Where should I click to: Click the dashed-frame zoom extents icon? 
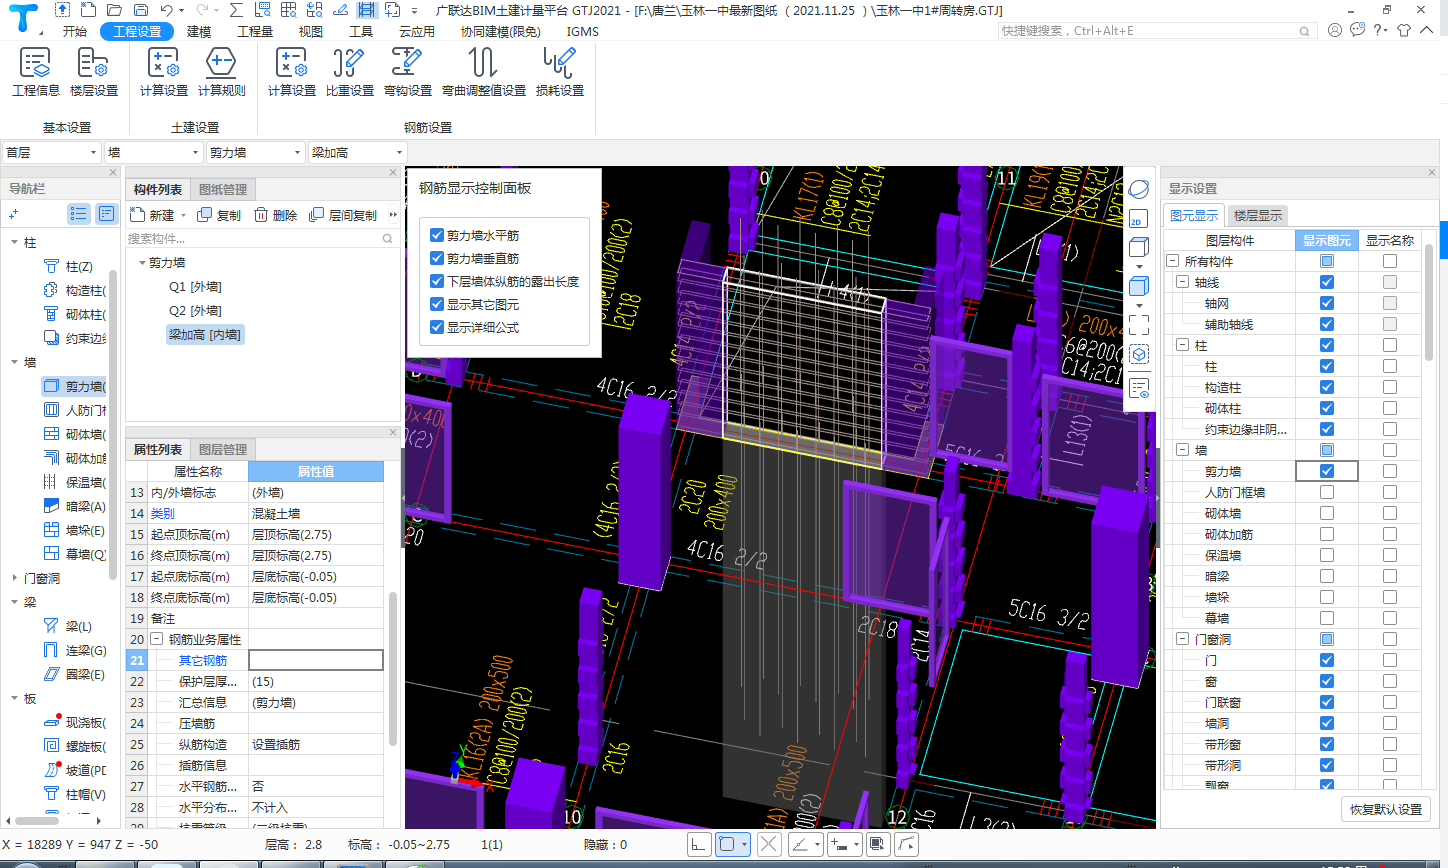(1138, 324)
